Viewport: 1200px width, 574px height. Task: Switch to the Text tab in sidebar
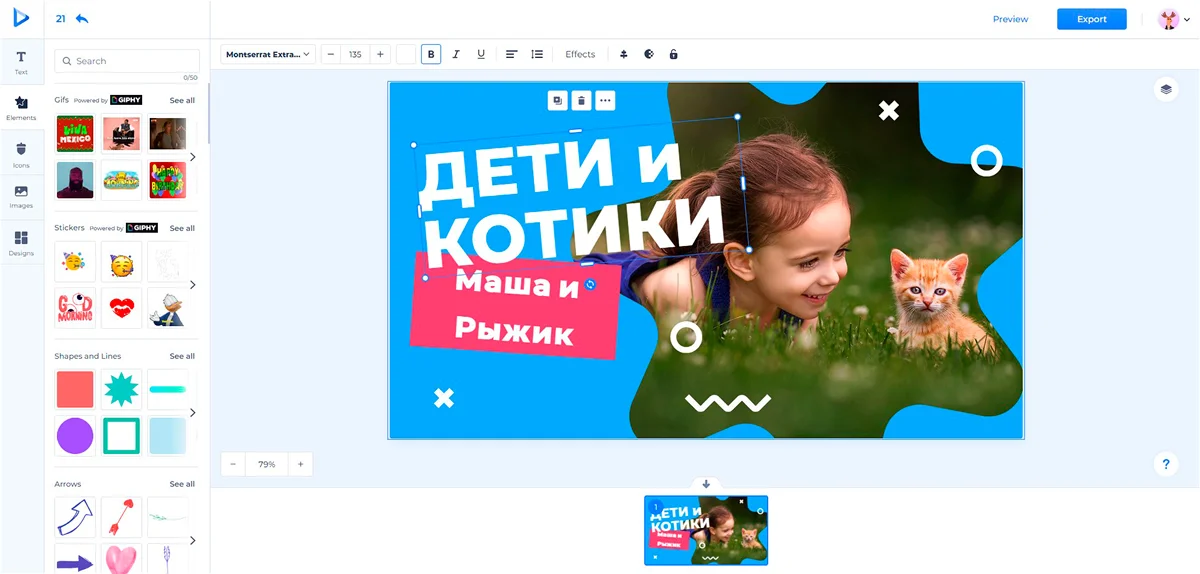coord(21,62)
